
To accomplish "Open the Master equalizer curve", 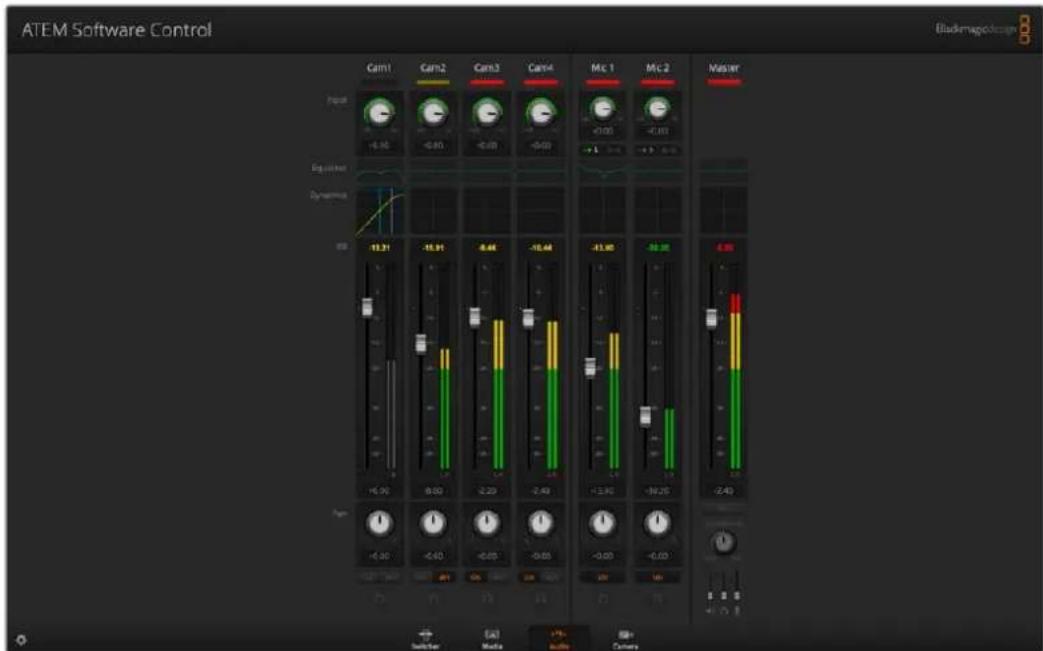I will click(724, 172).
